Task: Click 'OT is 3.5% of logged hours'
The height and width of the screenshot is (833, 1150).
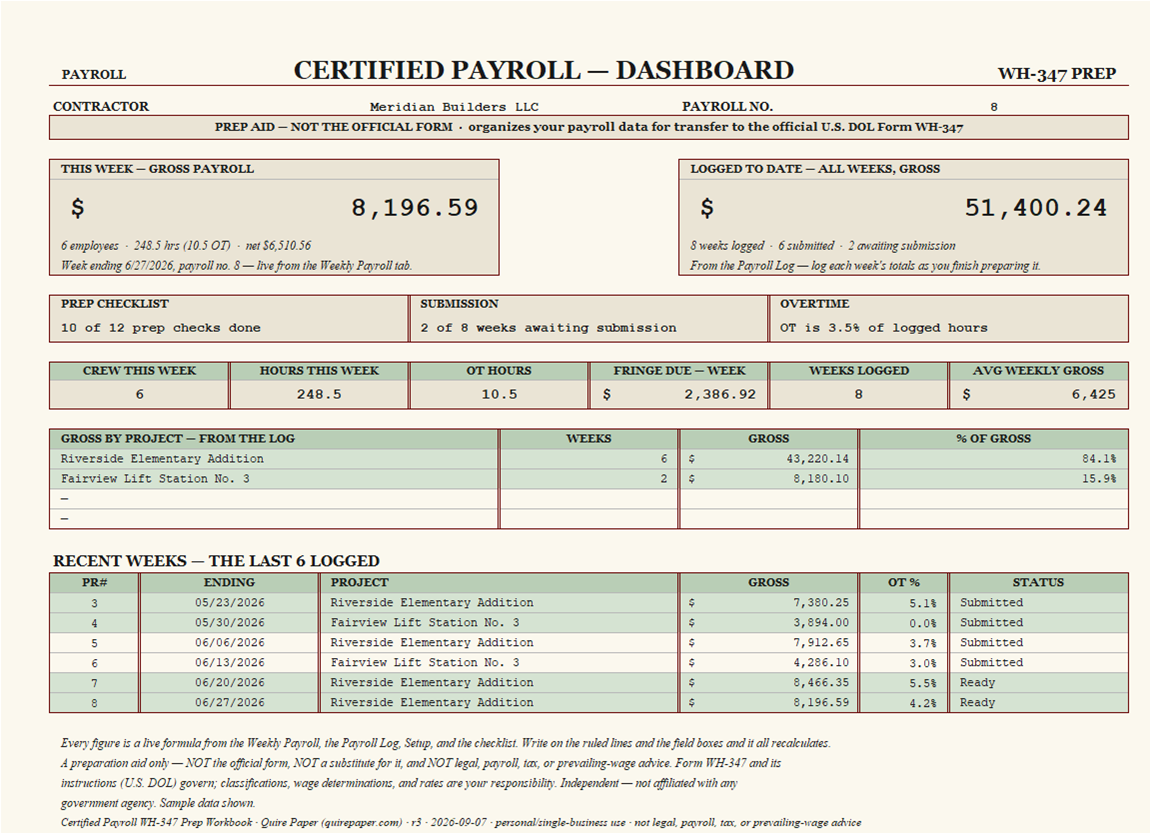Action: point(884,328)
